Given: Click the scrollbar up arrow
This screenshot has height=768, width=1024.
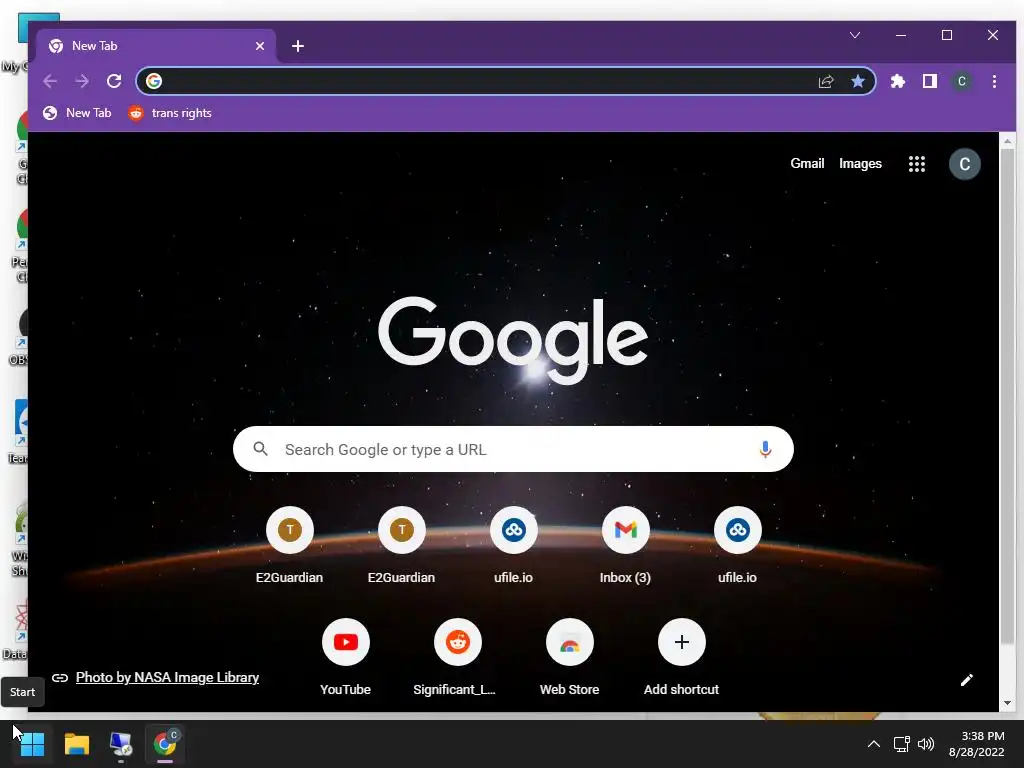Looking at the screenshot, I should pyautogui.click(x=1007, y=140).
